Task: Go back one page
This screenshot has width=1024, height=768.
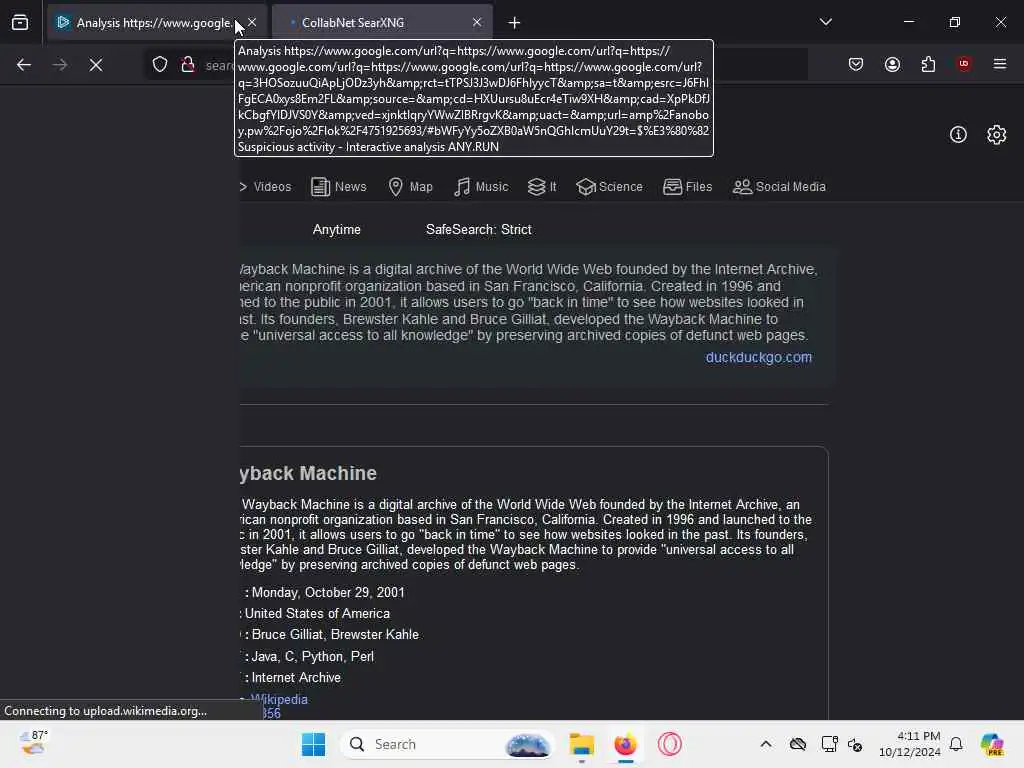Action: 24,65
